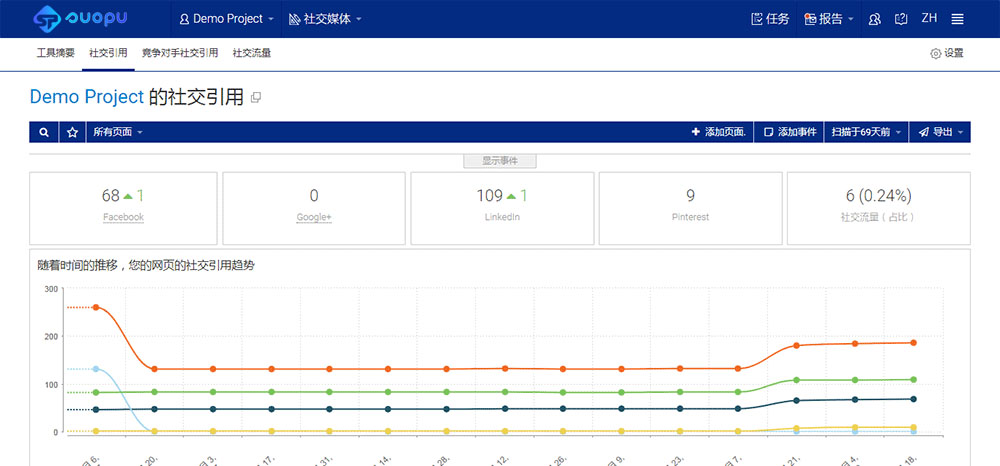Open the hamburger menu icon
This screenshot has height=466, width=1000.
tap(957, 19)
